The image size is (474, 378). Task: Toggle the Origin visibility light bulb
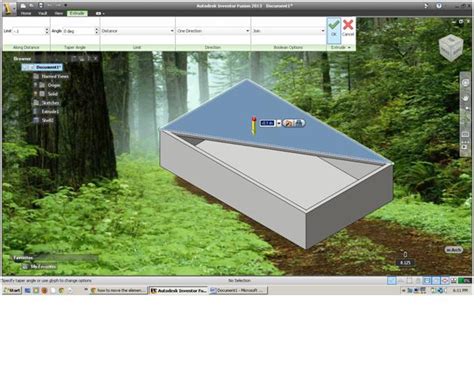[x=35, y=85]
